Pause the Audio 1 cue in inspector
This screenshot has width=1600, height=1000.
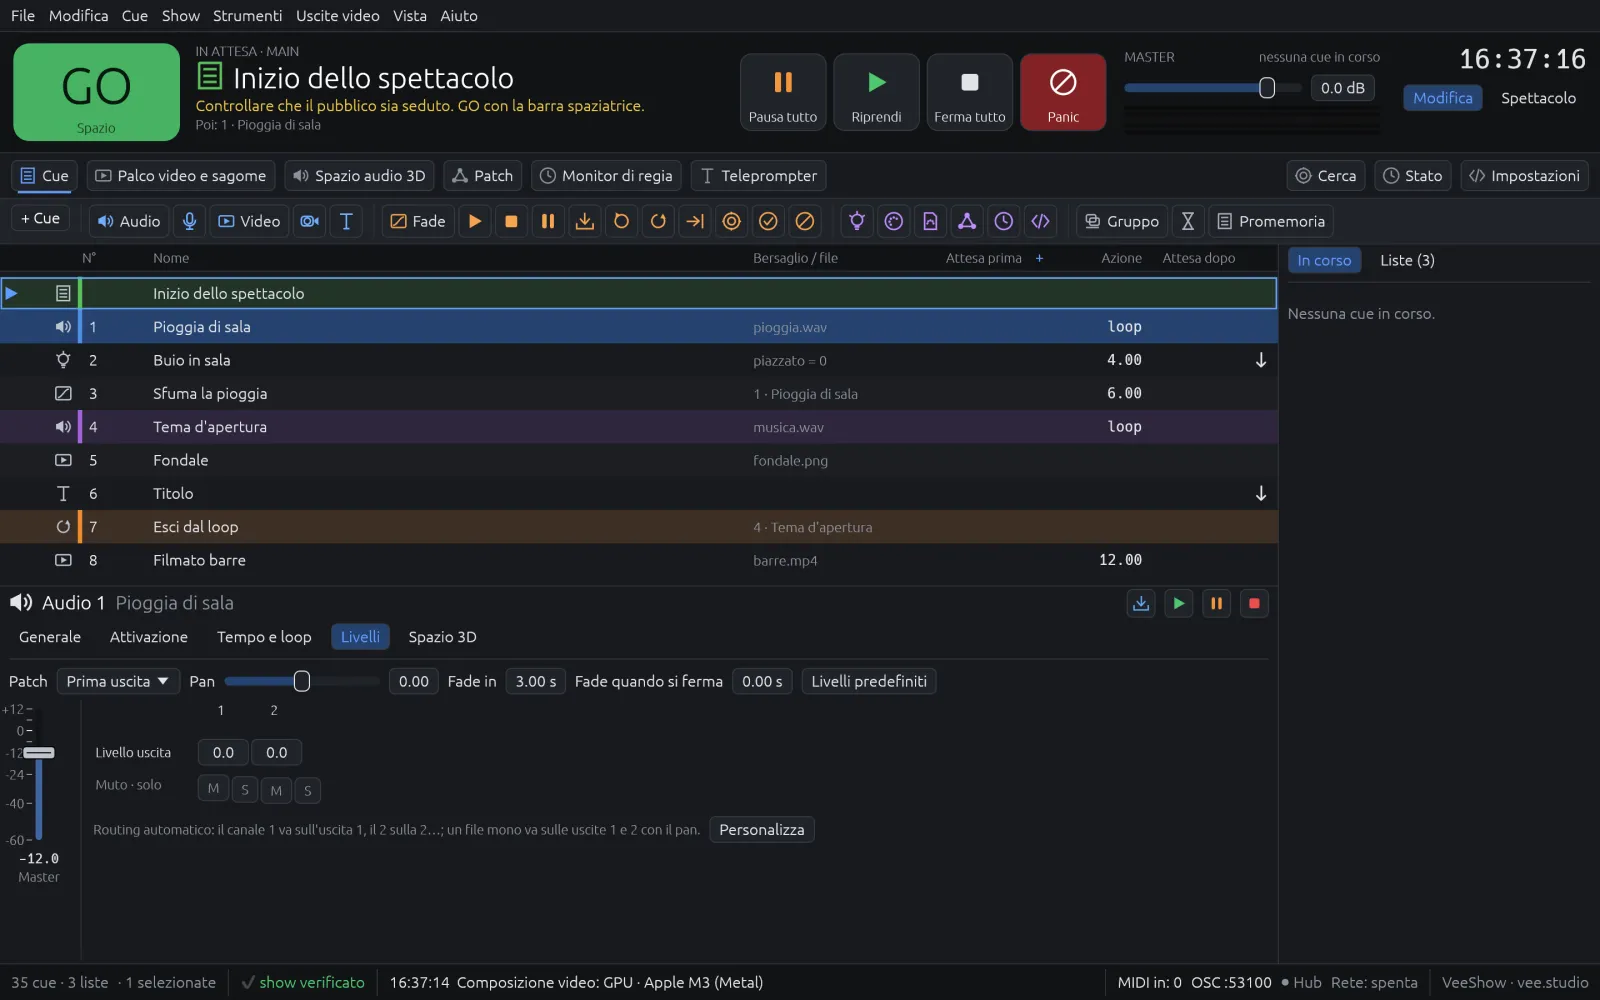pyautogui.click(x=1216, y=603)
